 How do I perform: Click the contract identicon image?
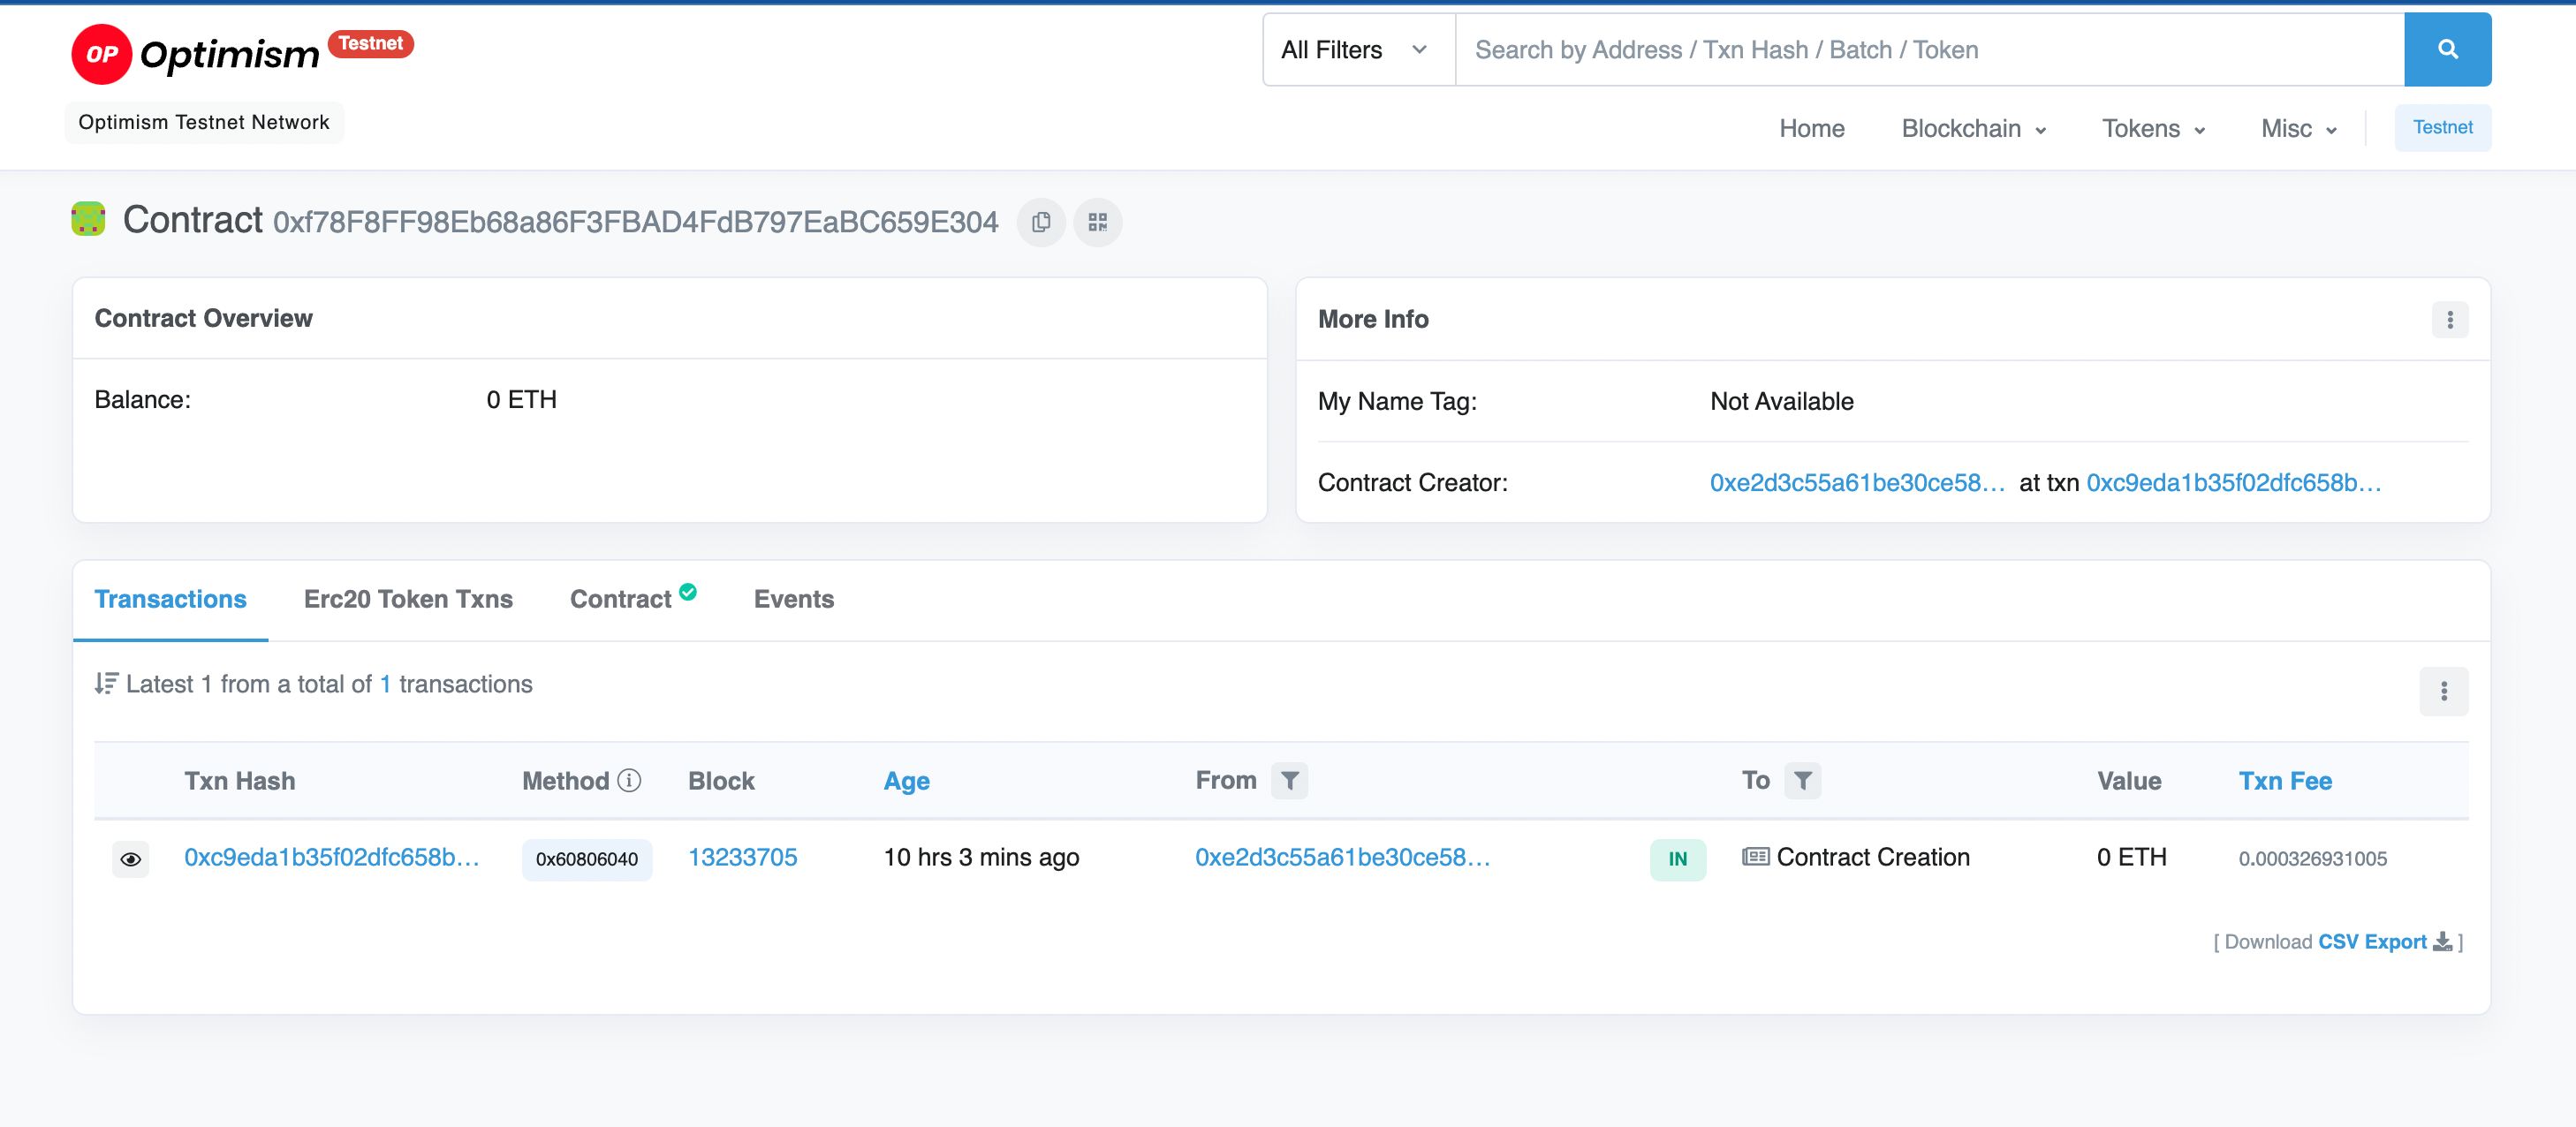pyautogui.click(x=89, y=219)
